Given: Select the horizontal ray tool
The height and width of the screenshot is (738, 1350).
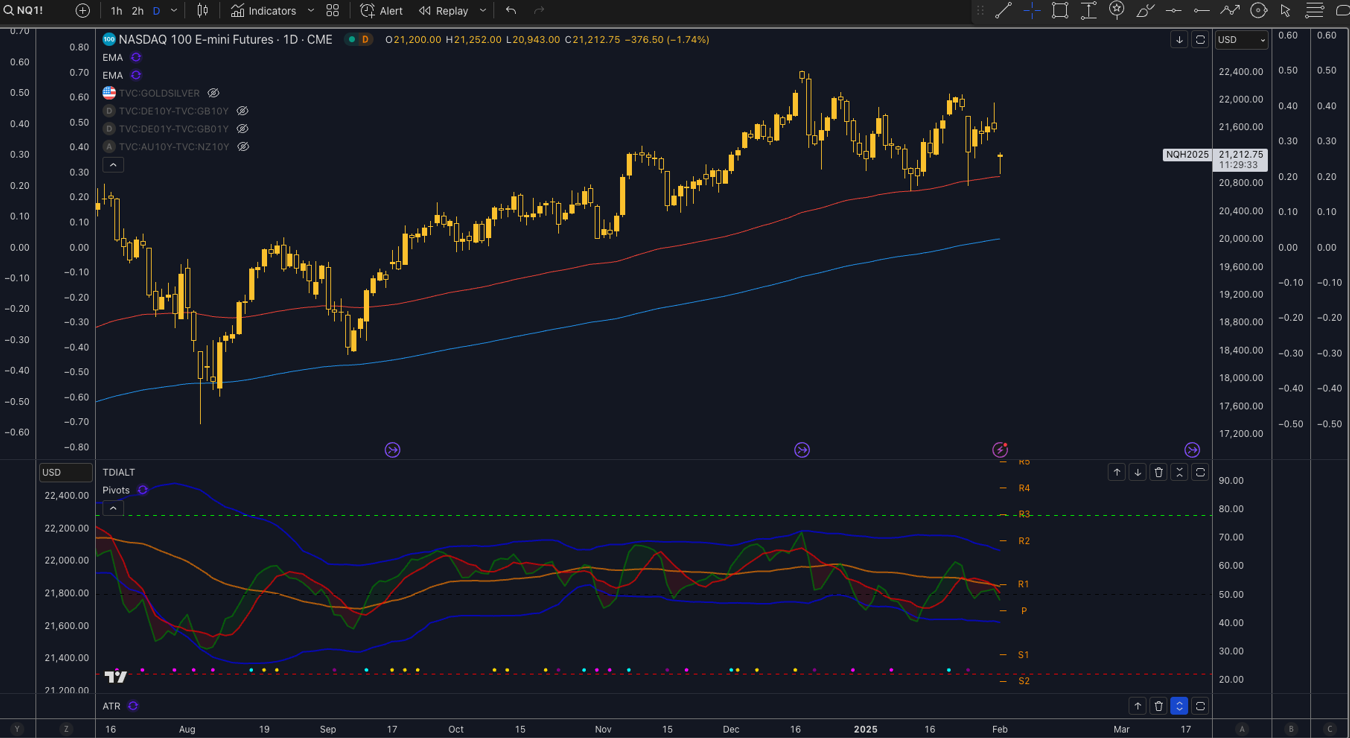Looking at the screenshot, I should pos(1202,11).
